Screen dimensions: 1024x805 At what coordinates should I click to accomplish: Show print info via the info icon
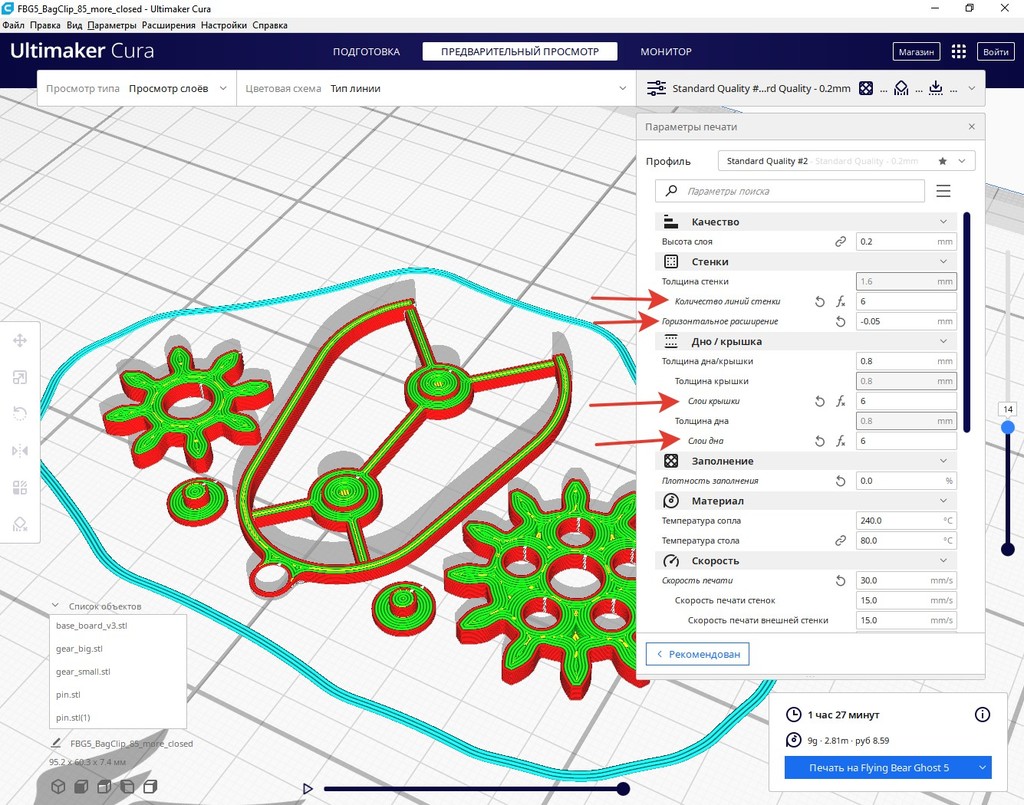pyautogui.click(x=982, y=715)
